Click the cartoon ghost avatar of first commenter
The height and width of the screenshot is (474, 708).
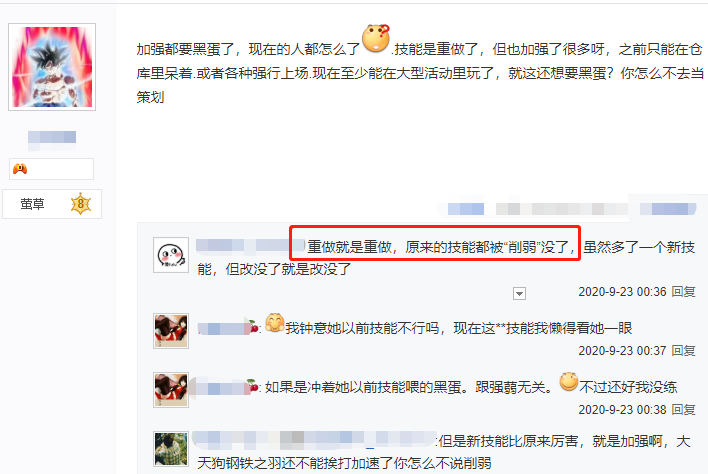point(171,255)
